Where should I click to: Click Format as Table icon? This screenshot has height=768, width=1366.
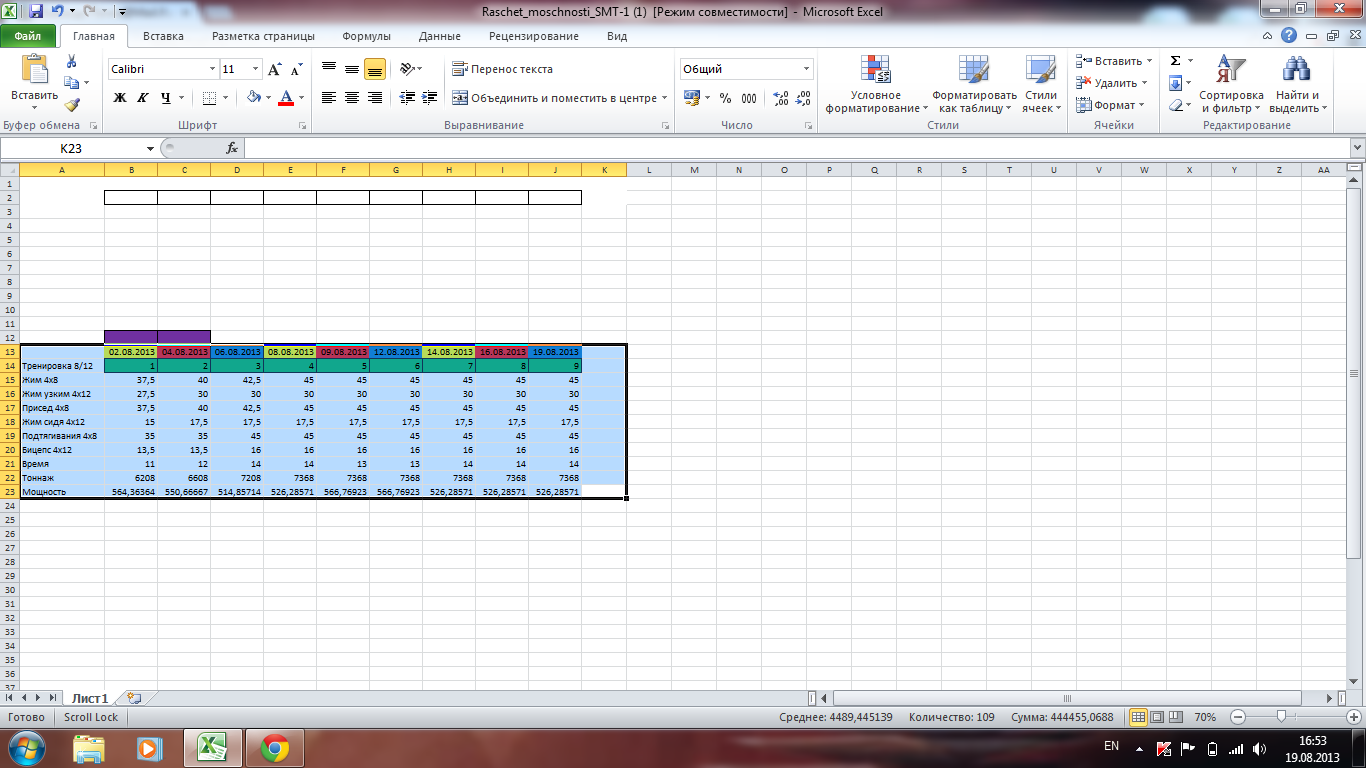(974, 86)
